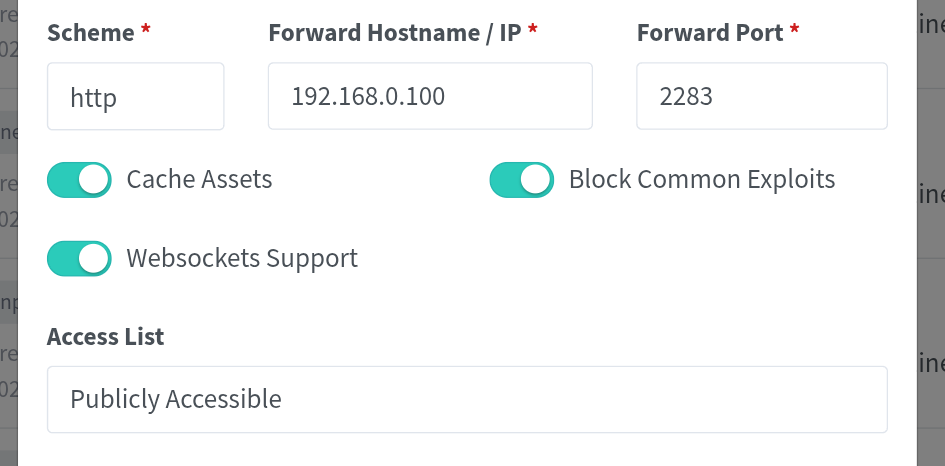Click the red asterisk beside Forward Port
Screen dimensions: 945x466
coord(794,31)
